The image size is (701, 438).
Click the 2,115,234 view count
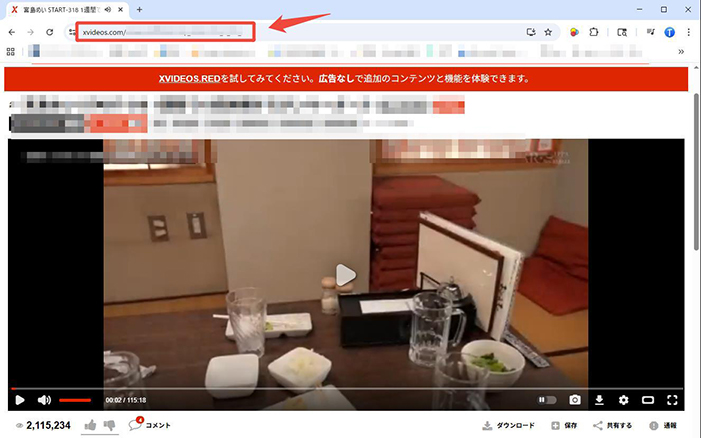[48, 425]
